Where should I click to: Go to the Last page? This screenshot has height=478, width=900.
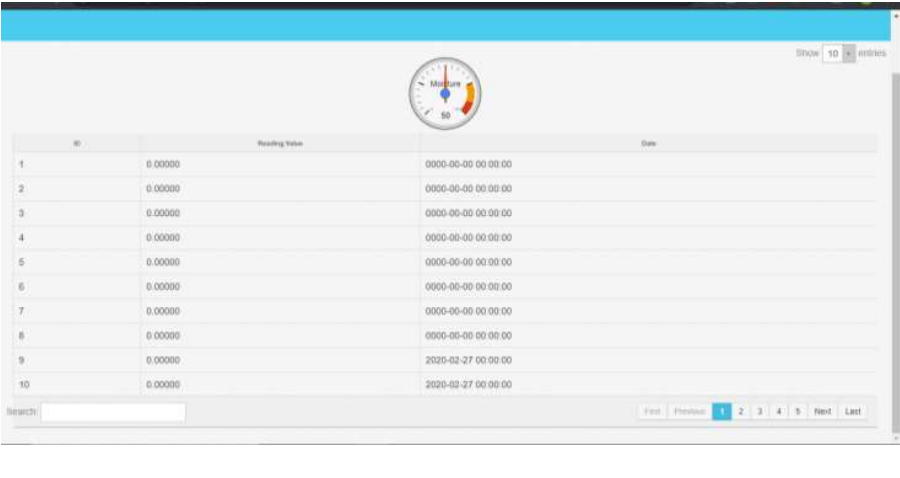(853, 411)
